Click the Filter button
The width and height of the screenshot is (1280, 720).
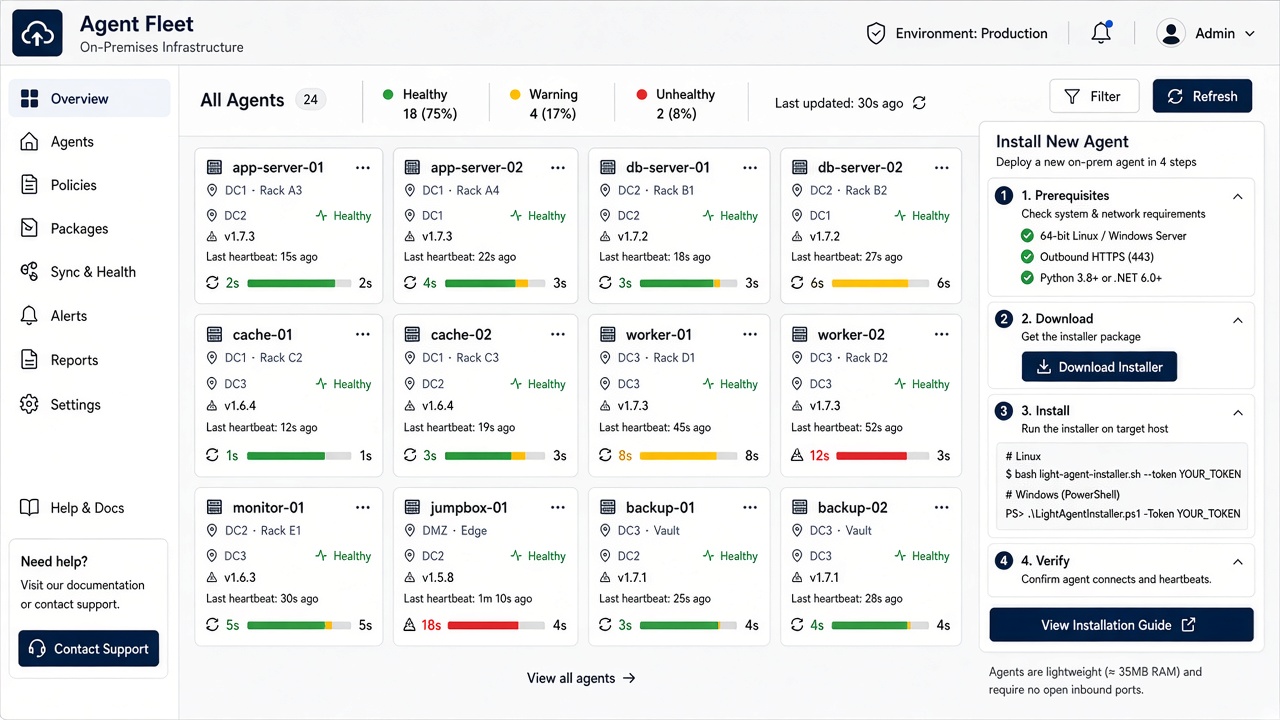[x=1094, y=96]
